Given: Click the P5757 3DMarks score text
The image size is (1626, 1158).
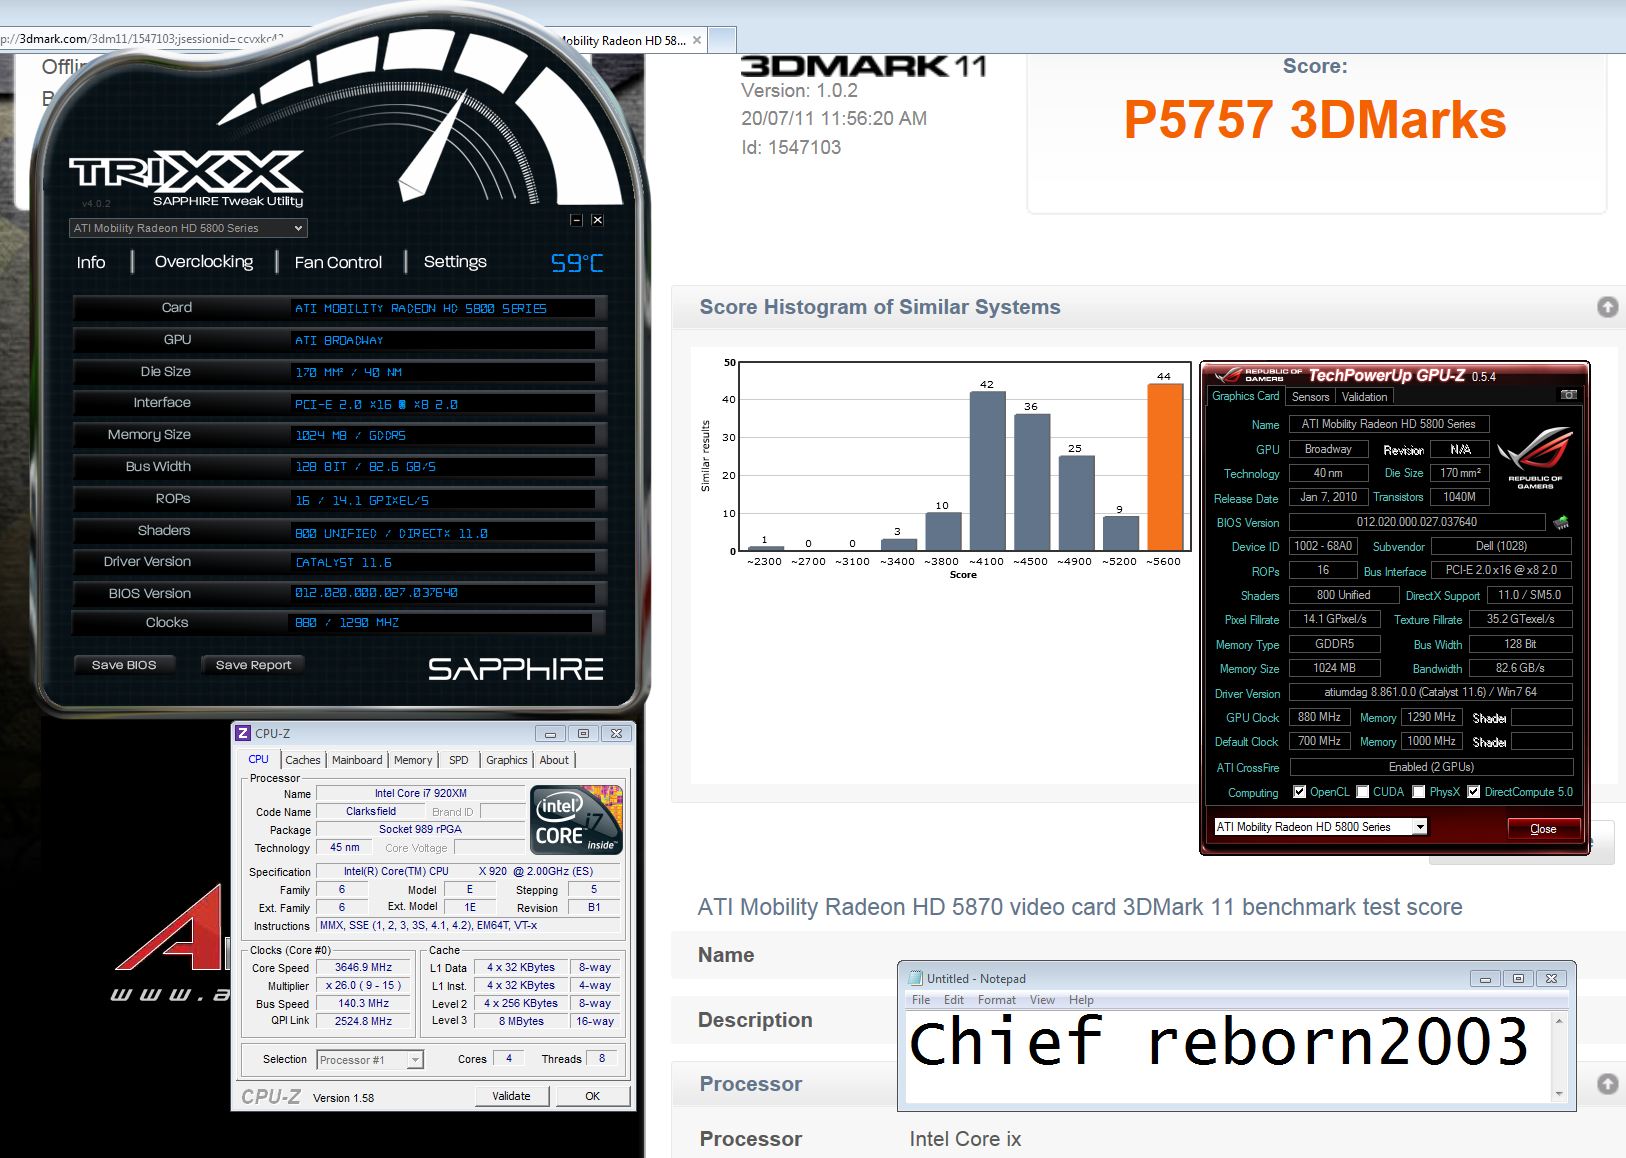Looking at the screenshot, I should point(1314,120).
